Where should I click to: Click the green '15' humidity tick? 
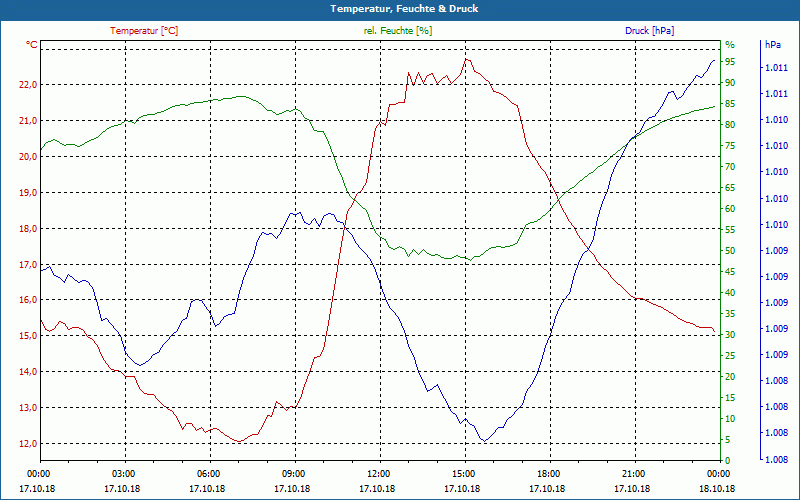[x=730, y=398]
